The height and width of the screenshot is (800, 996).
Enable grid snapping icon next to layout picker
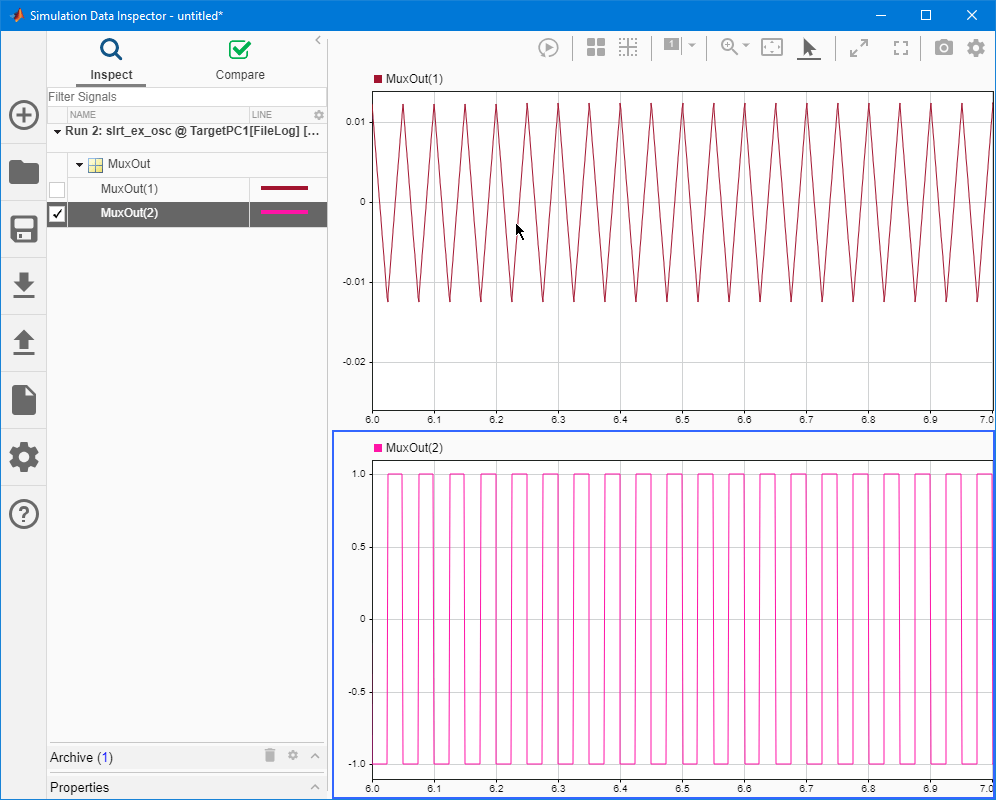click(628, 47)
